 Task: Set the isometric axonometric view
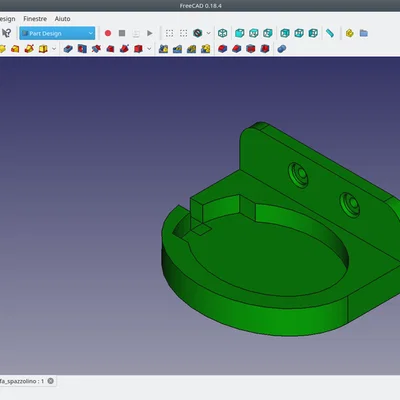click(x=222, y=33)
